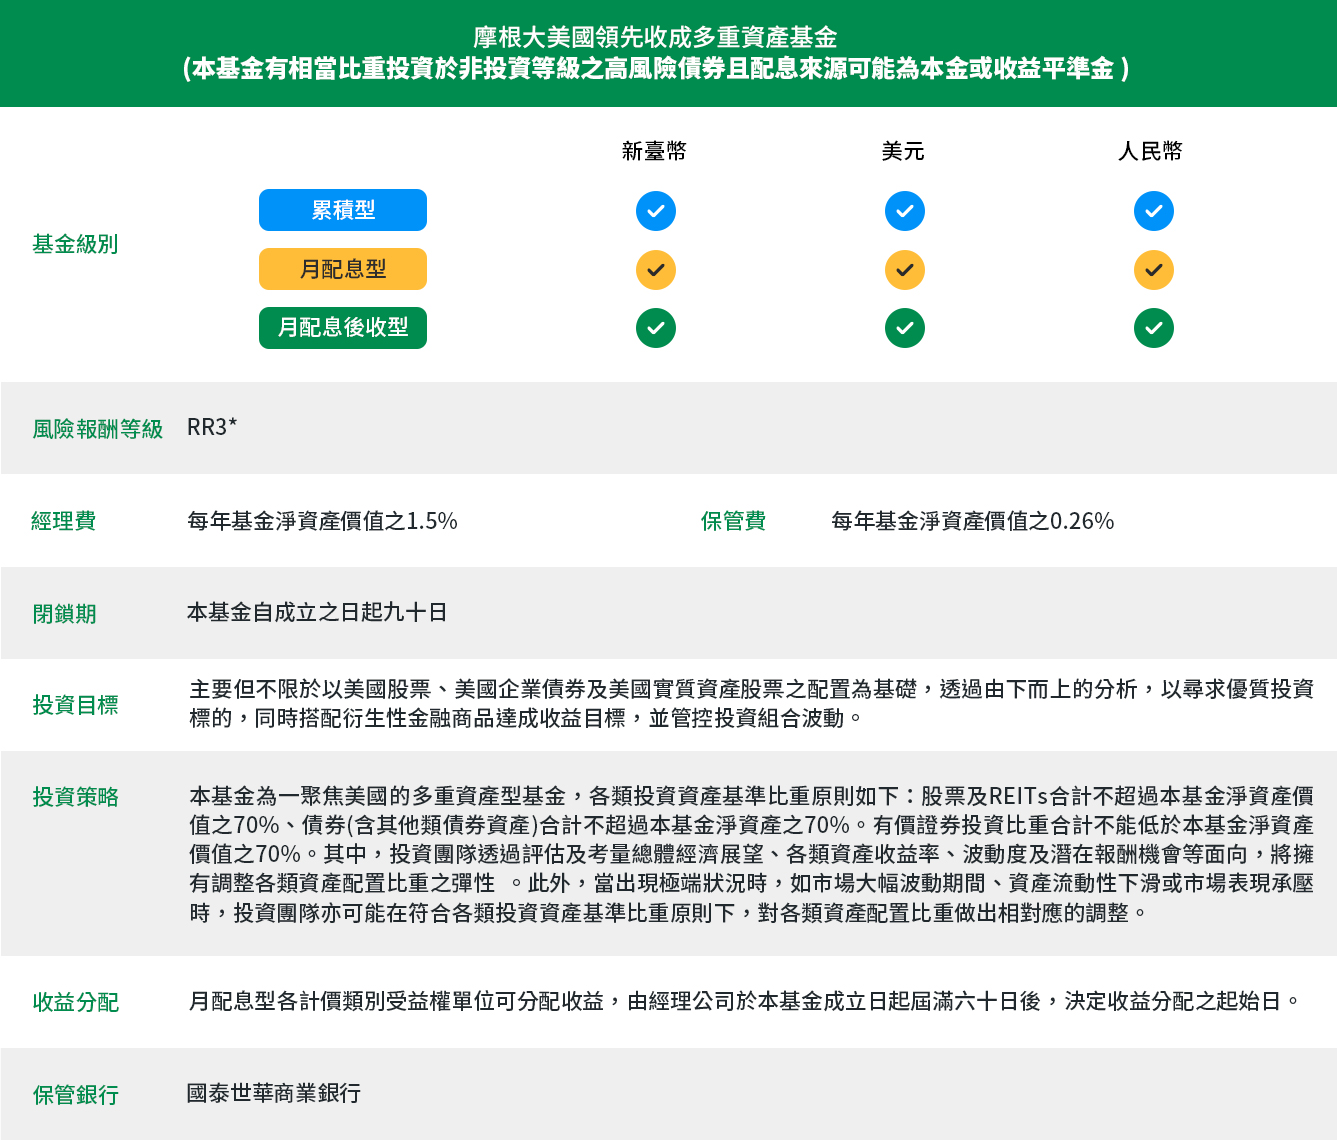This screenshot has height=1140, width=1337.
Task: Click the text 本基金自成立之日起九十日
Action: point(317,612)
